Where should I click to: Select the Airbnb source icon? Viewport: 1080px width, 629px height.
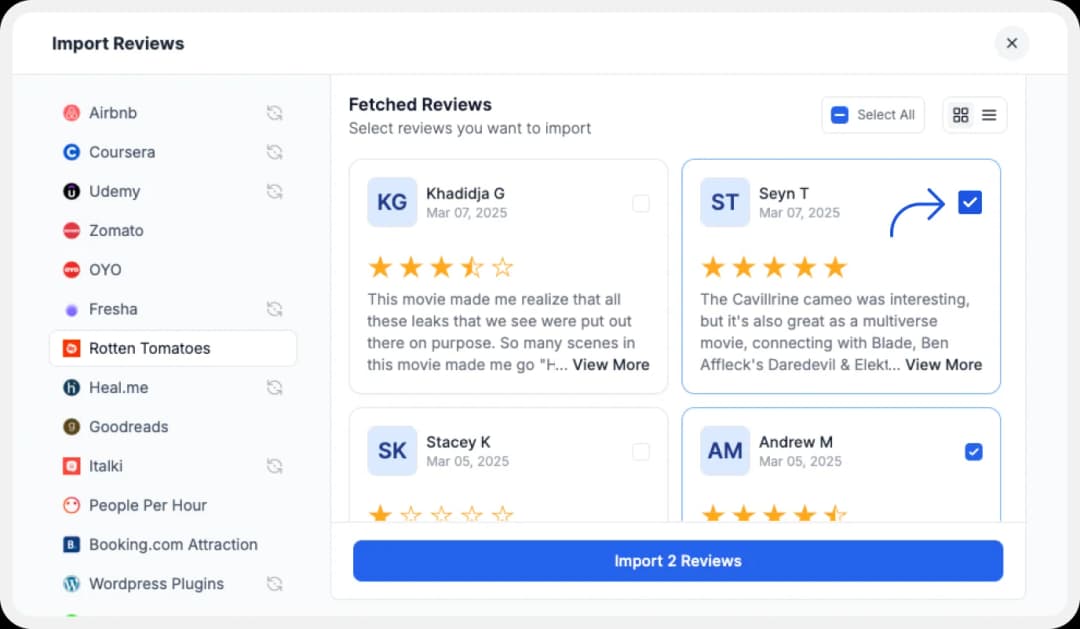pos(71,113)
